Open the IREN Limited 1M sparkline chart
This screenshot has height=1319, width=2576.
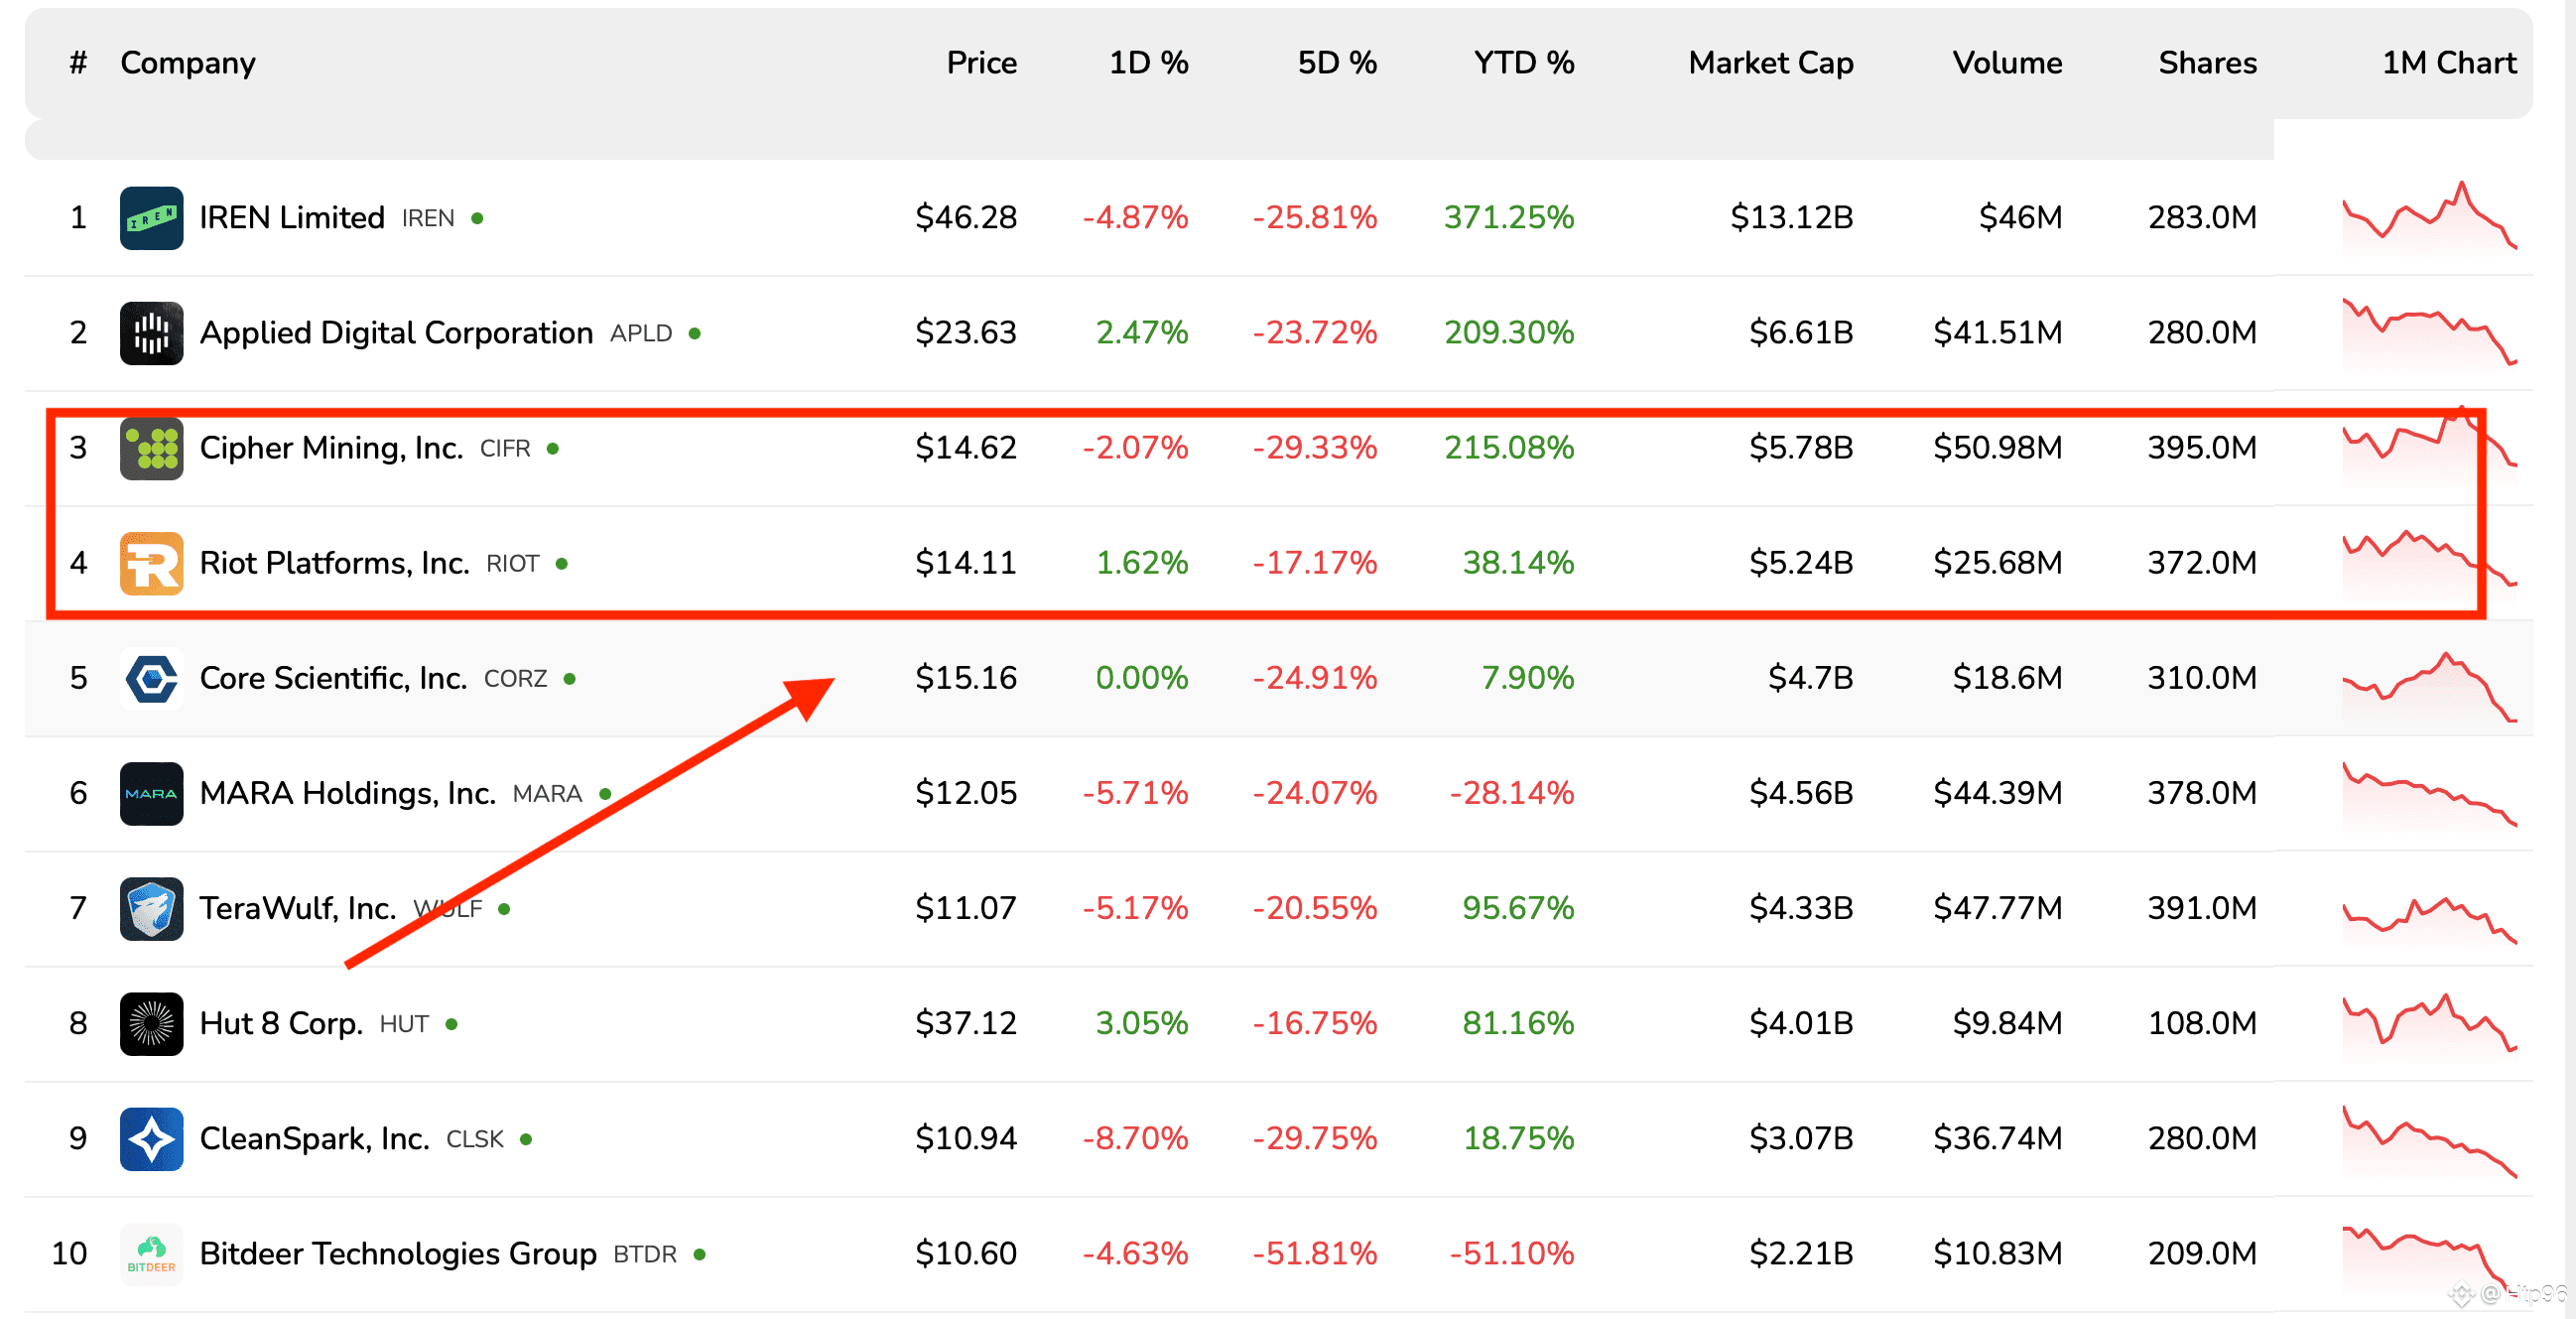(2428, 217)
